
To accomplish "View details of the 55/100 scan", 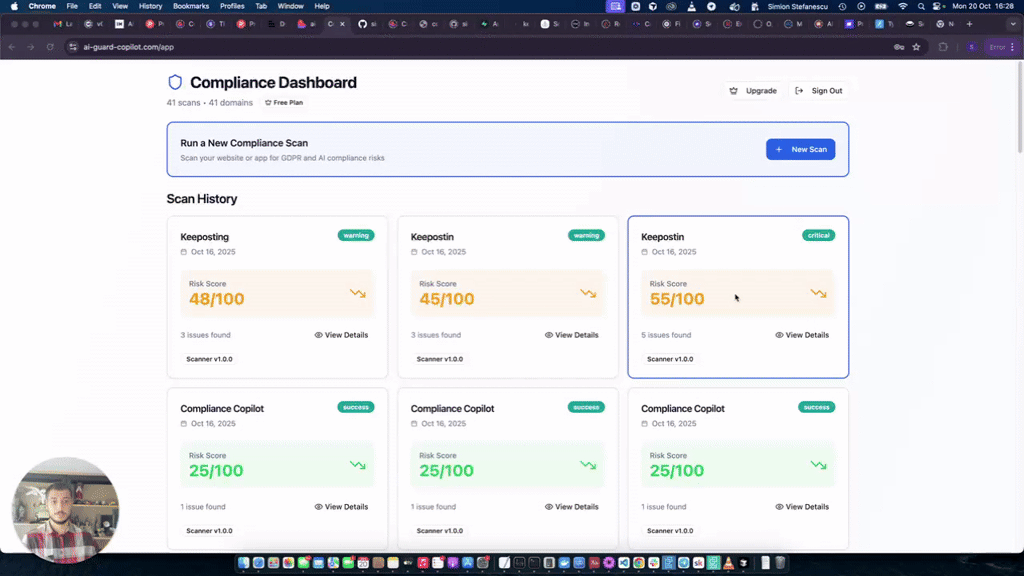I will 802,335.
